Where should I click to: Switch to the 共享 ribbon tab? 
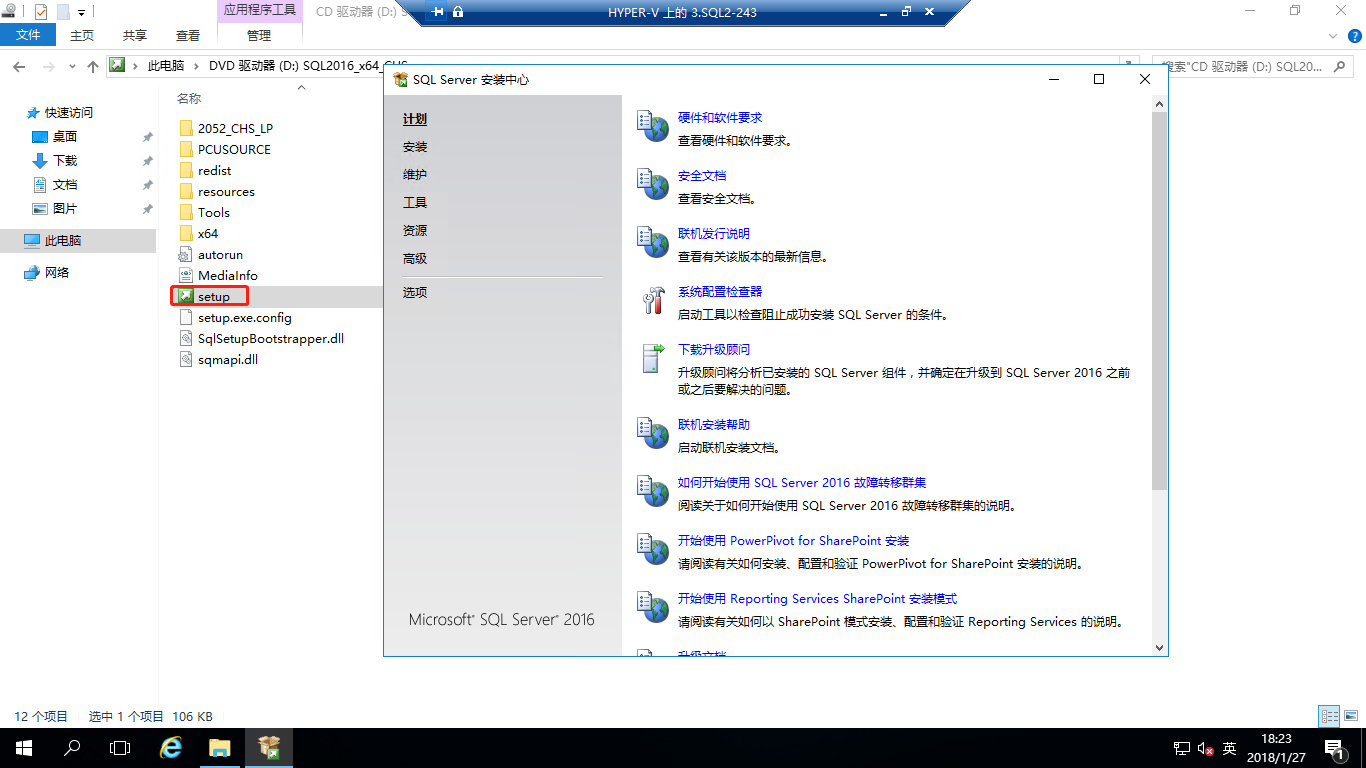point(135,35)
